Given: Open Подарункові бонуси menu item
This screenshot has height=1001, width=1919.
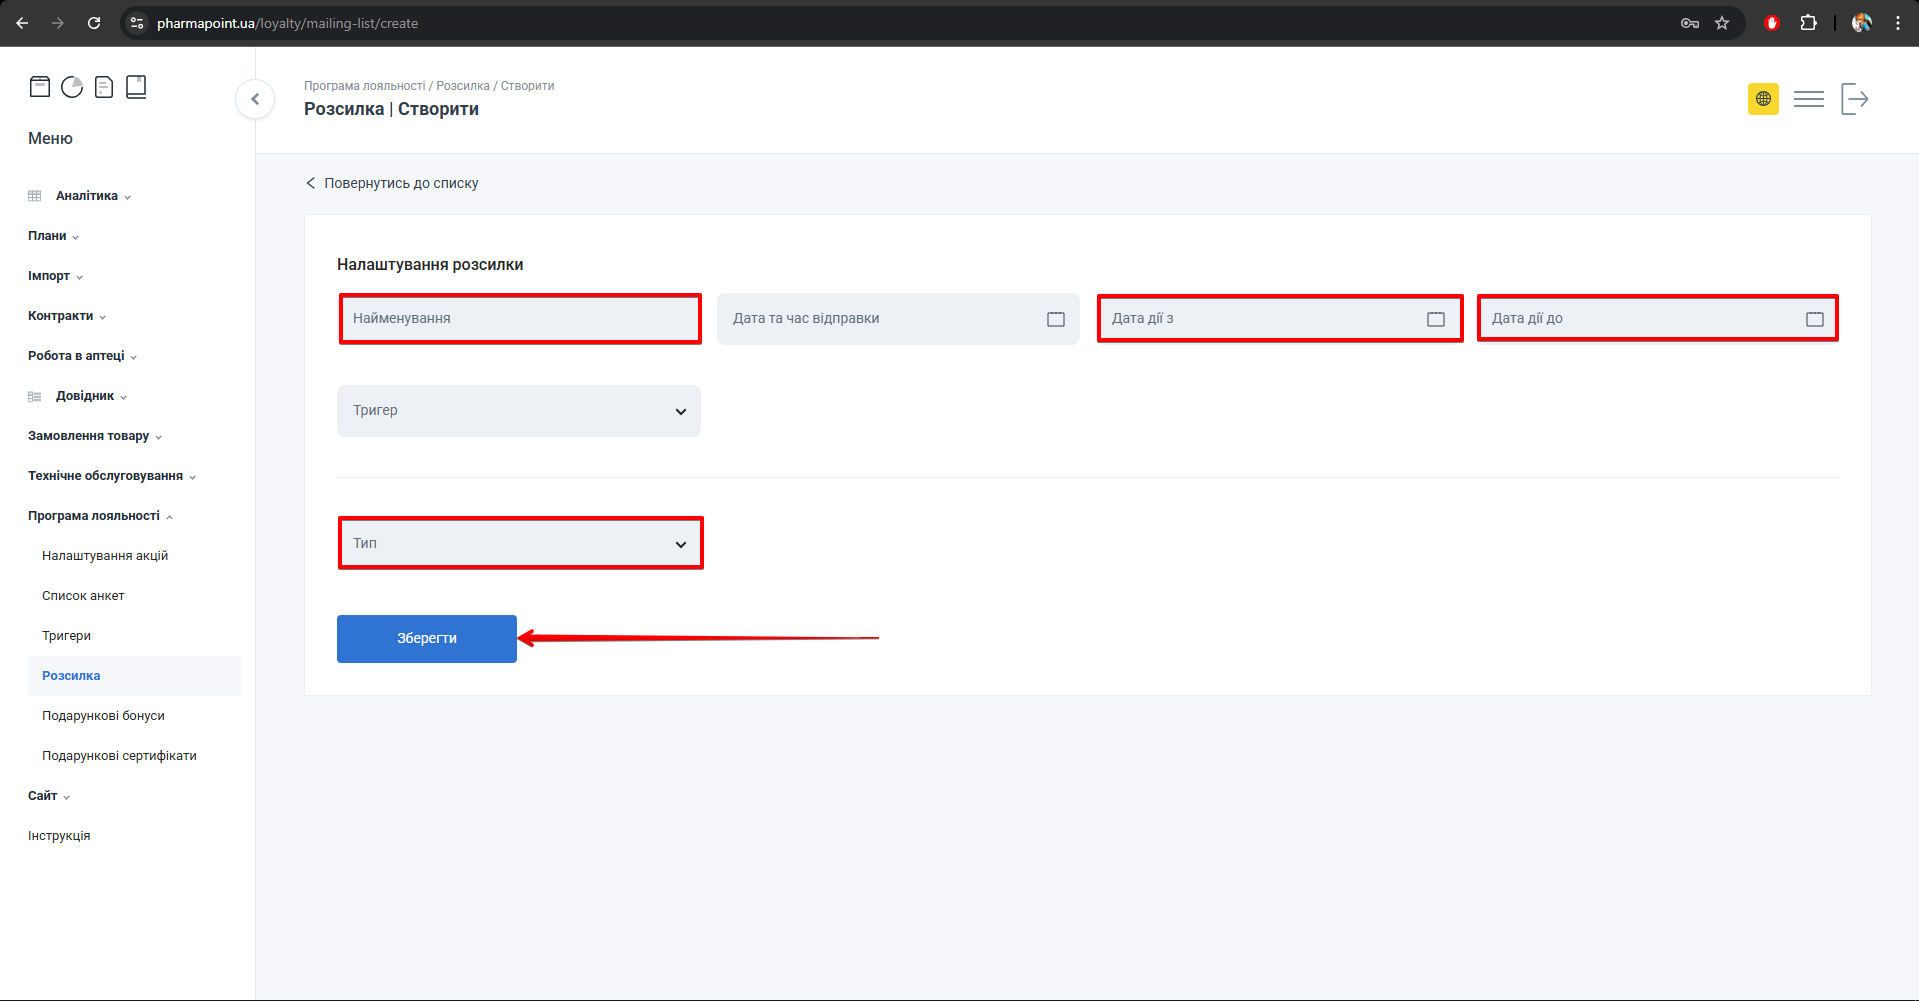Looking at the screenshot, I should (103, 716).
